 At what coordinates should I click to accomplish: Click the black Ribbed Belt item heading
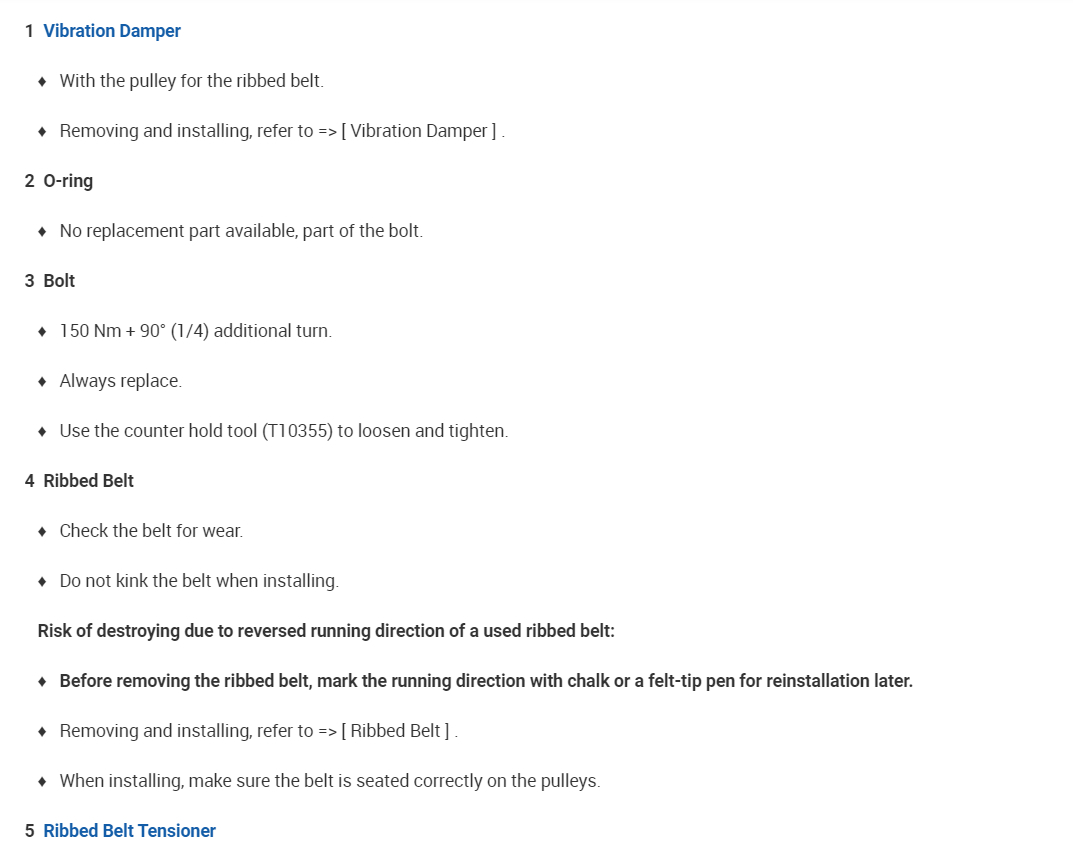(88, 481)
